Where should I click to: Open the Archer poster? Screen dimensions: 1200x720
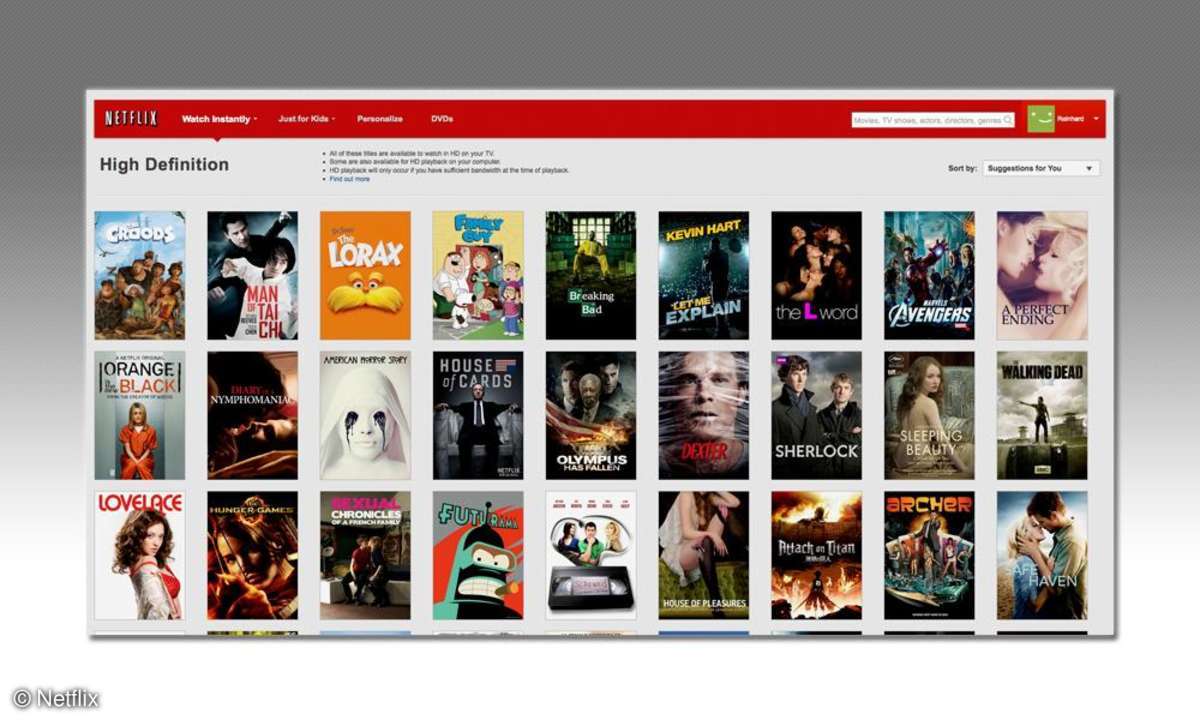929,555
